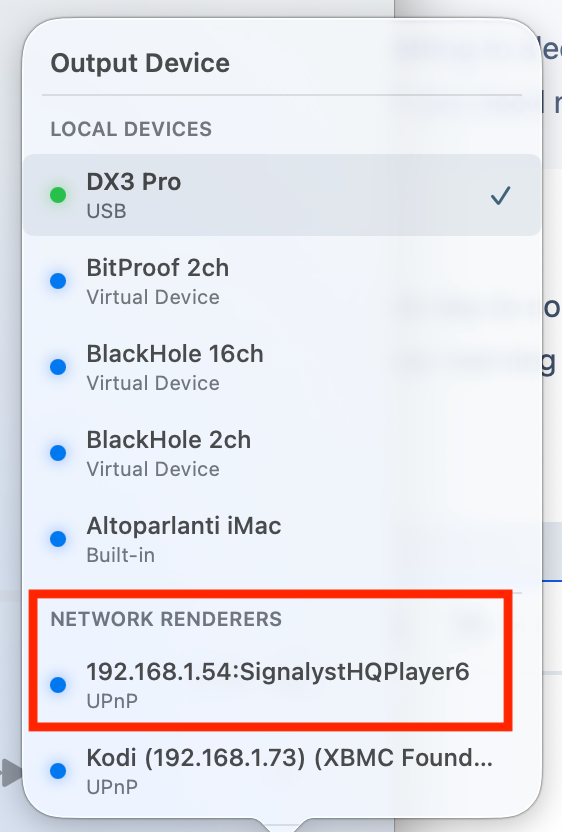Choose the BitProof 2ch virtual device
Image resolution: width=562 pixels, height=832 pixels.
click(x=282, y=281)
